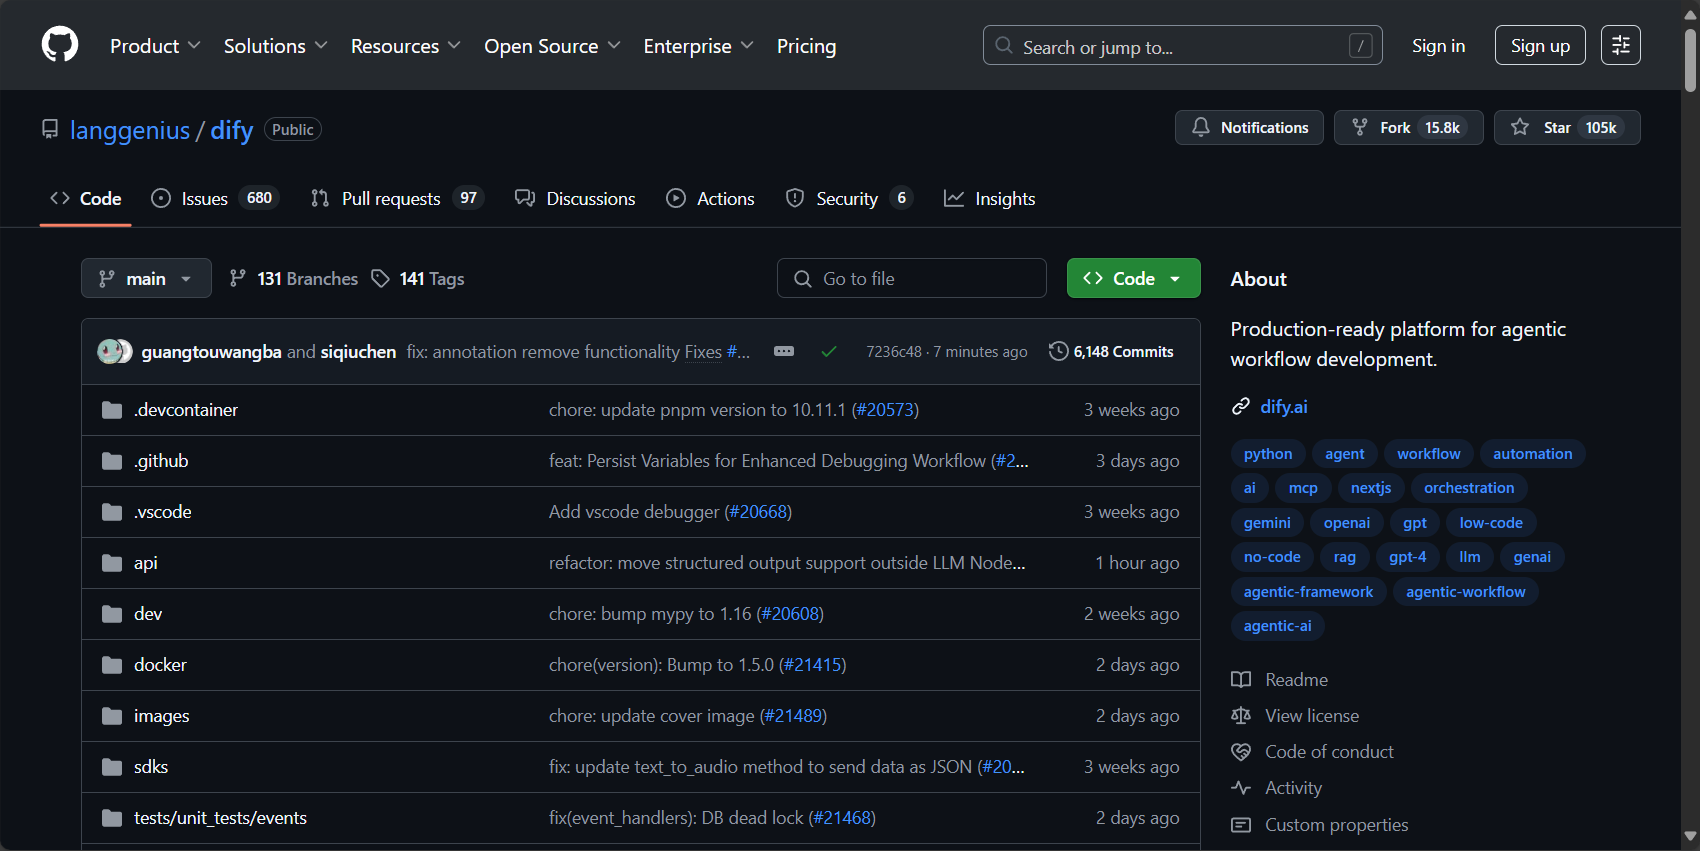Open the dify.ai website link
The height and width of the screenshot is (851, 1700).
1284,406
